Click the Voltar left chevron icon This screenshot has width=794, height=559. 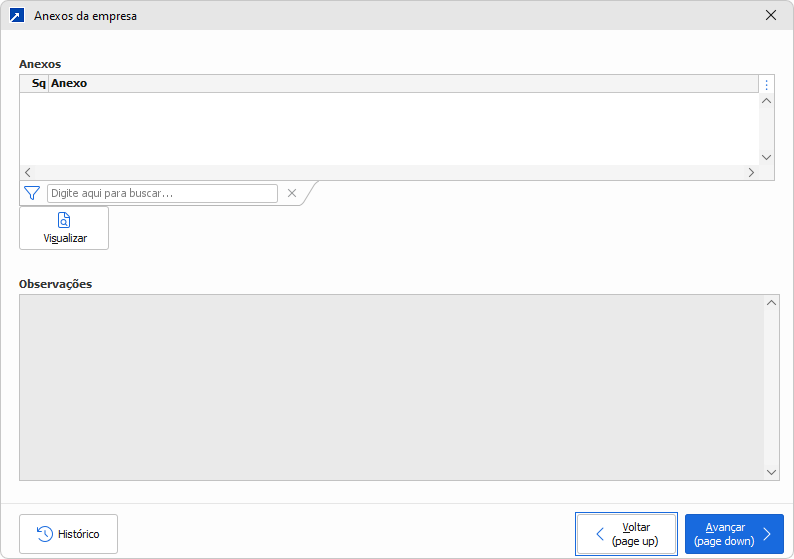tap(600, 534)
